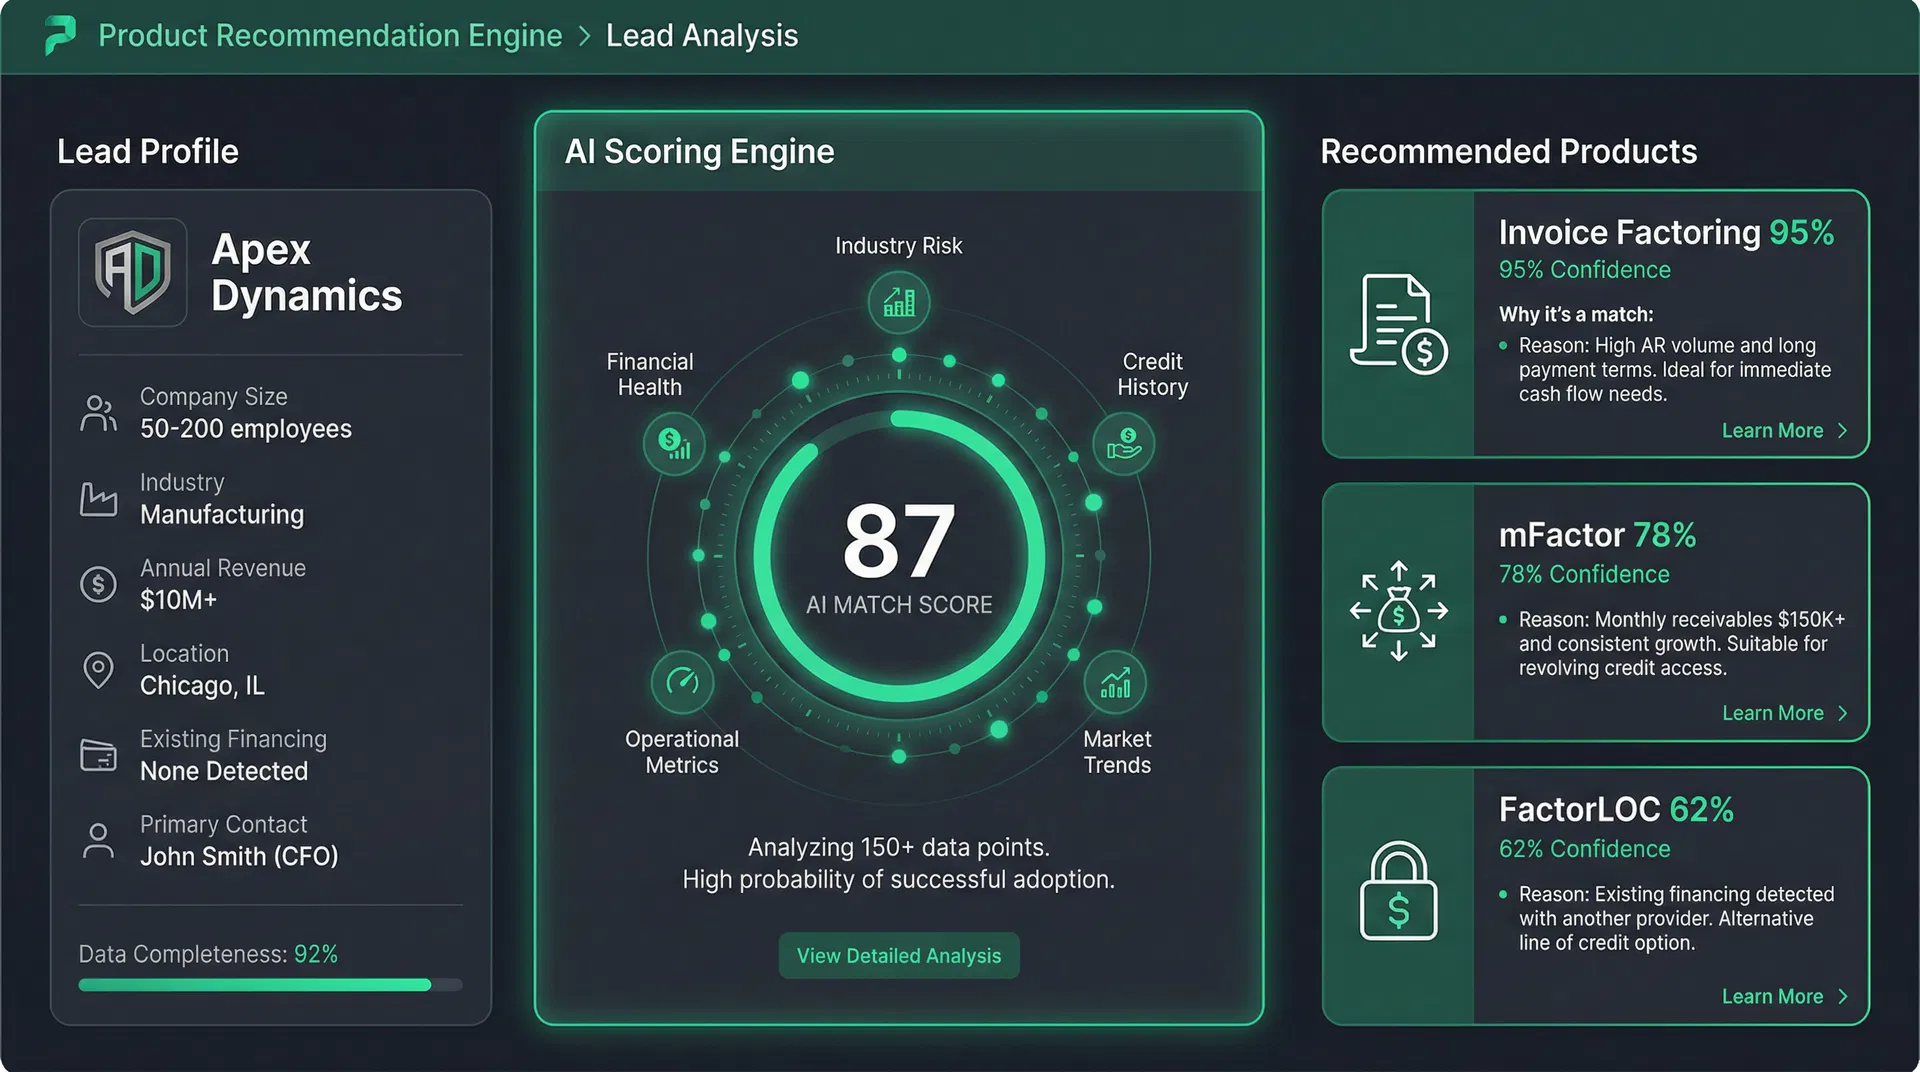Open the Operational Metrics gauge icon
Viewport: 1920px width, 1072px height.
coord(682,682)
